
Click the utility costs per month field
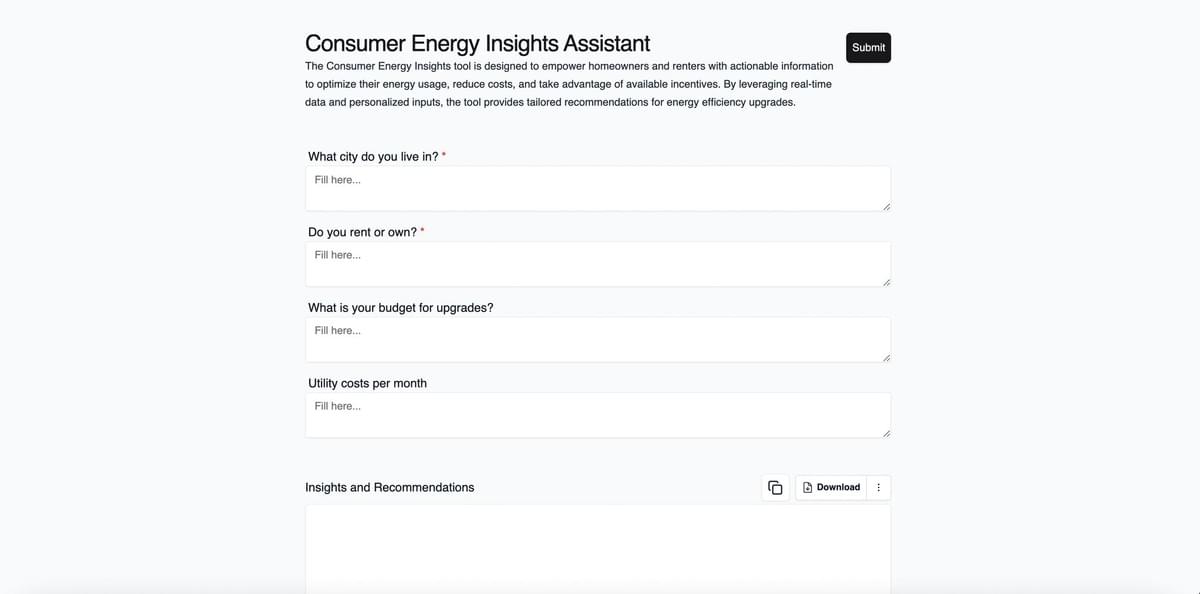[597, 415]
